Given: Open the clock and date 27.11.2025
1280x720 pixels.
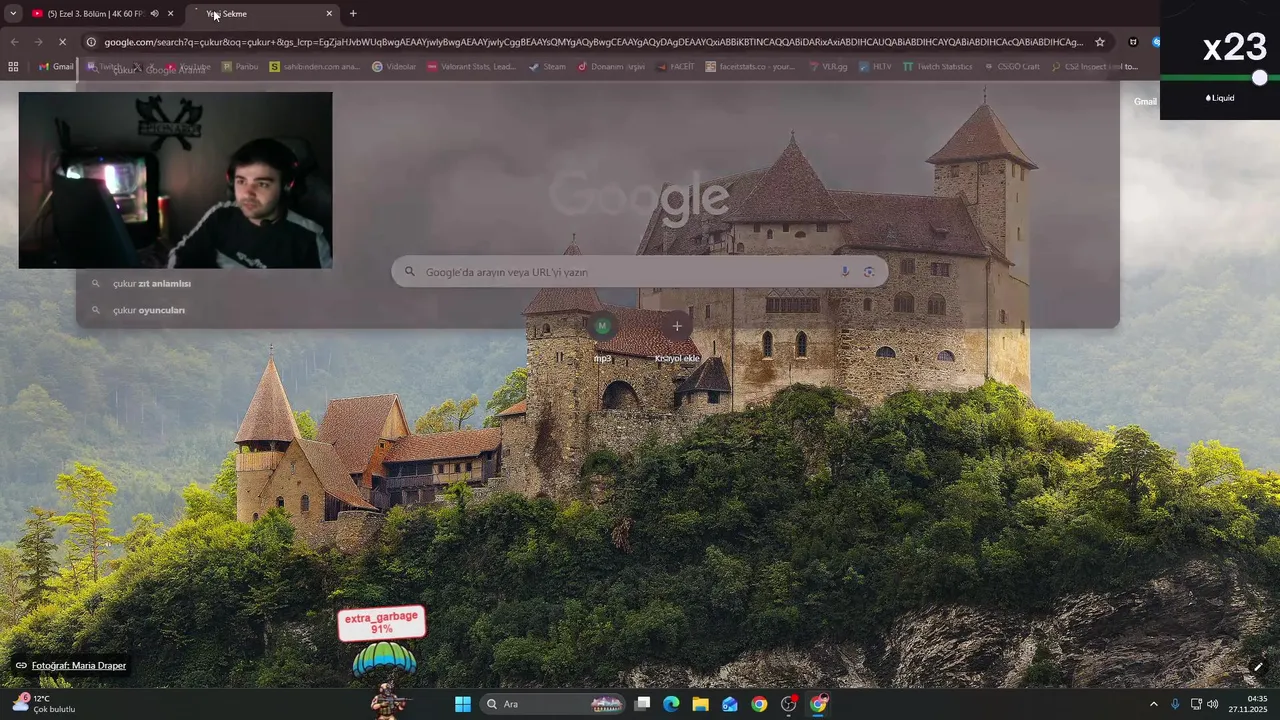Looking at the screenshot, I should (1248, 704).
